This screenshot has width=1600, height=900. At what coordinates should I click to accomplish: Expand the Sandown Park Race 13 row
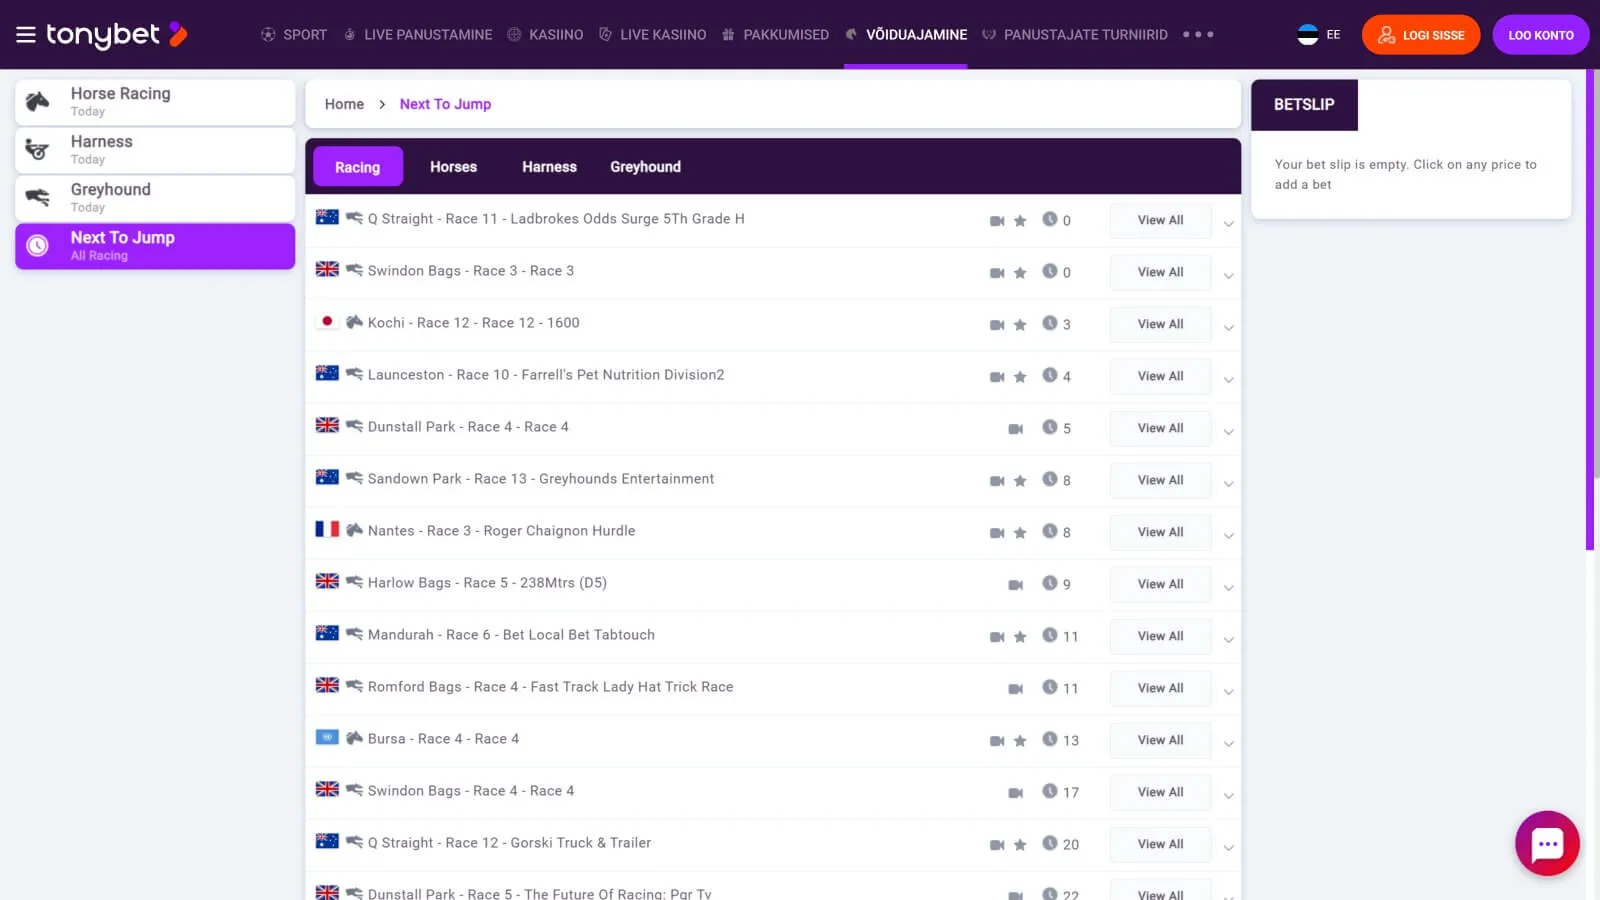point(1228,482)
